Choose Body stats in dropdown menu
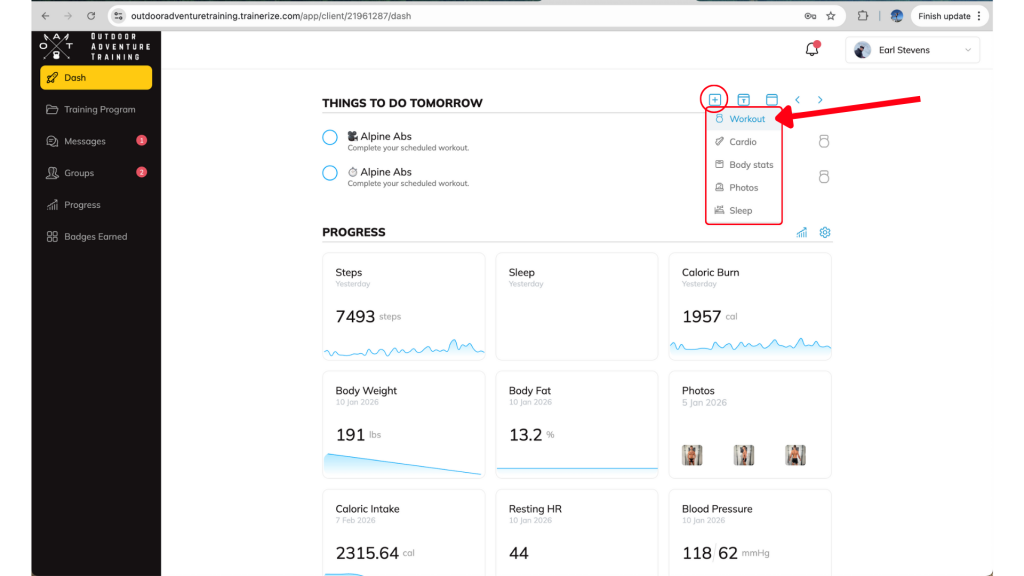The image size is (1024, 576). (750, 165)
